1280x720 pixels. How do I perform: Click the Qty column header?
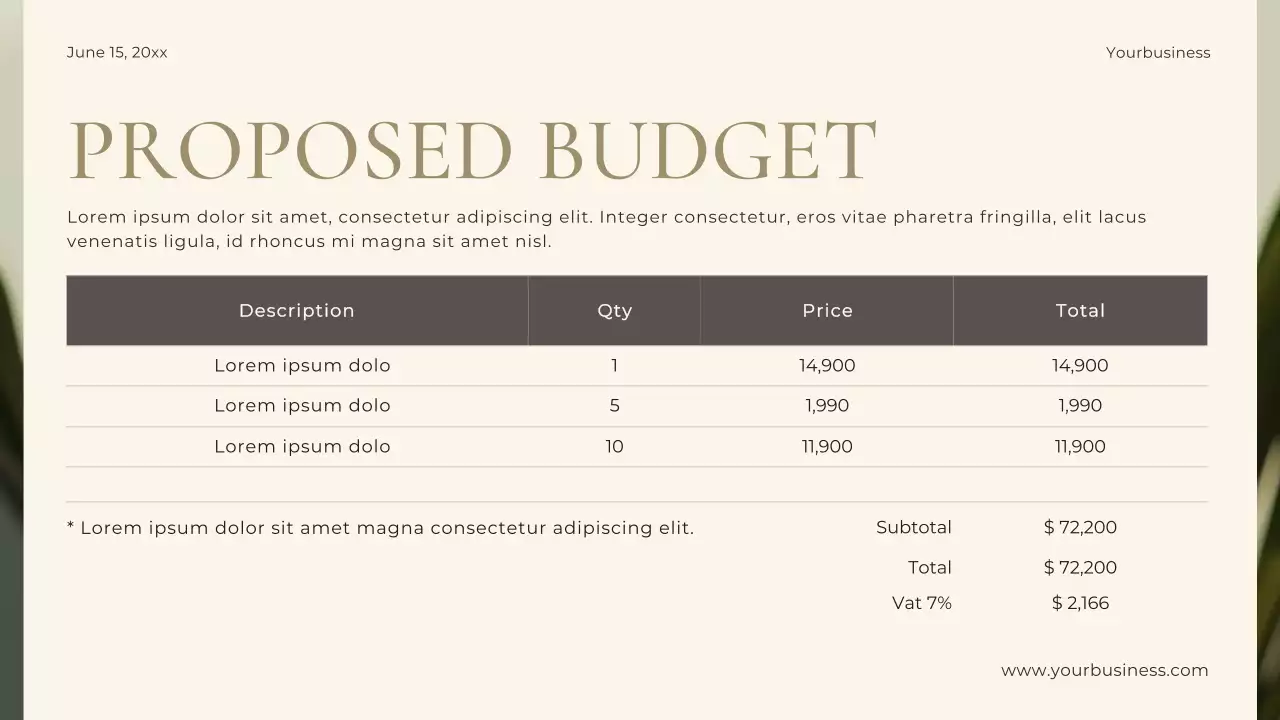(614, 311)
